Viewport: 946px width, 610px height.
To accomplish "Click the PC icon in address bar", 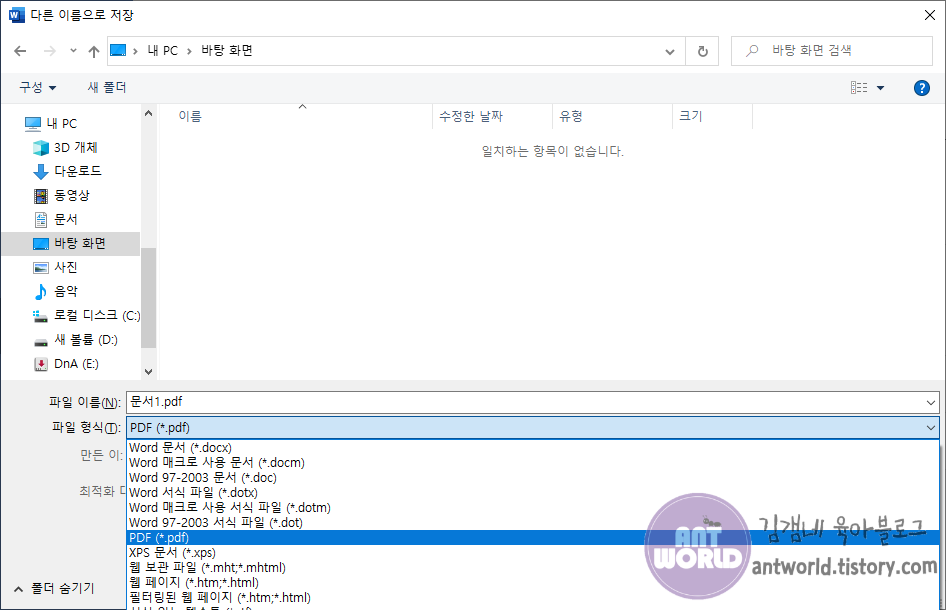I will 118,51.
